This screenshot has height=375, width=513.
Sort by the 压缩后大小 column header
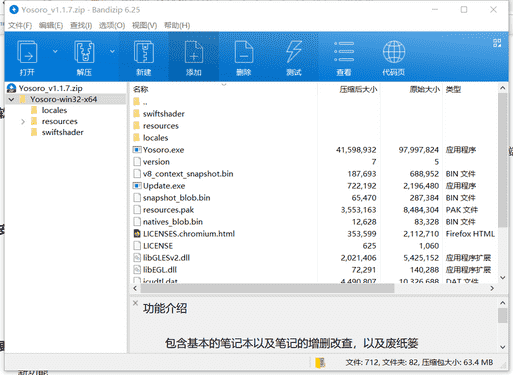(x=358, y=89)
